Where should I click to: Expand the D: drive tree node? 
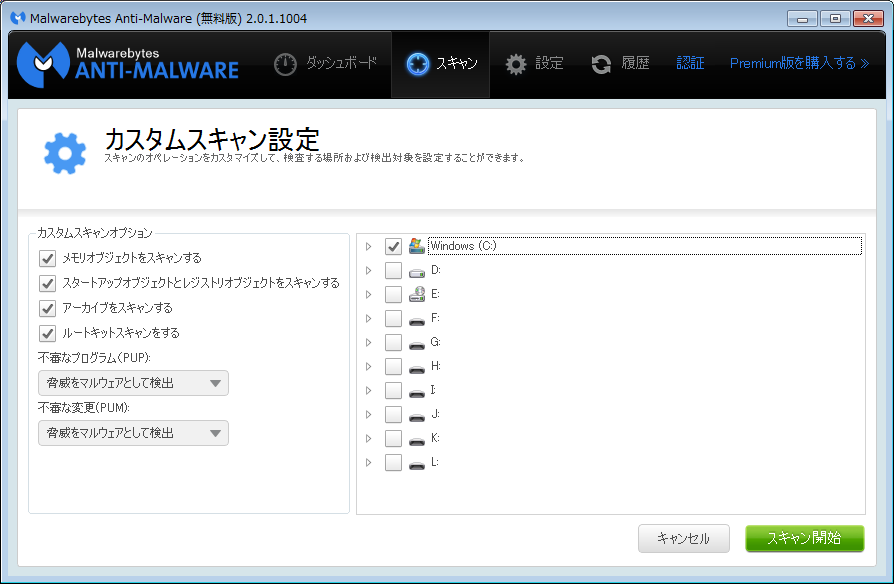(369, 270)
